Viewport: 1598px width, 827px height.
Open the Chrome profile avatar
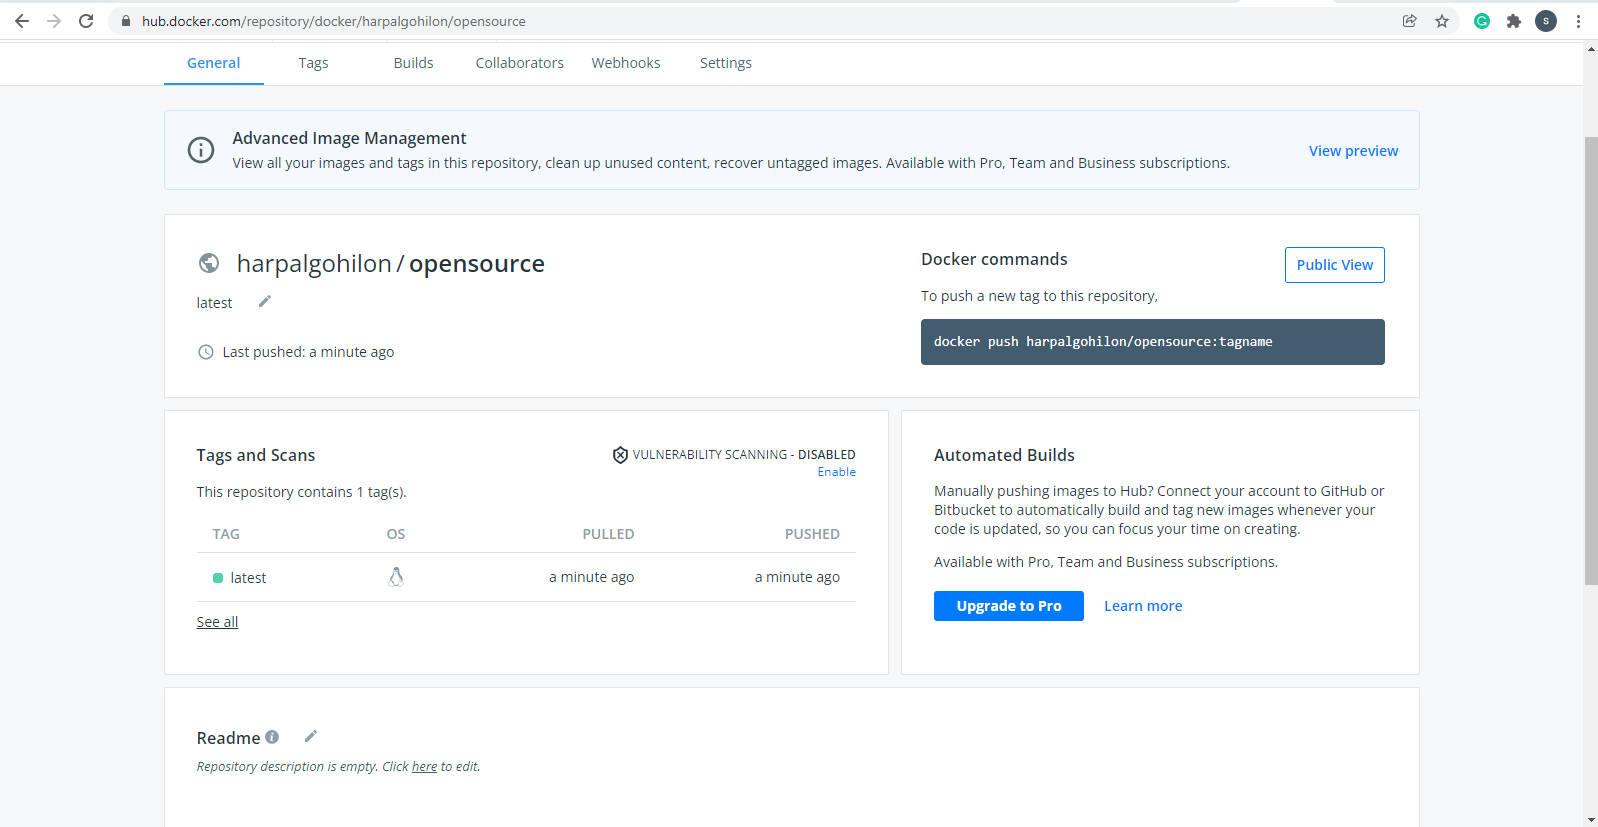point(1546,21)
